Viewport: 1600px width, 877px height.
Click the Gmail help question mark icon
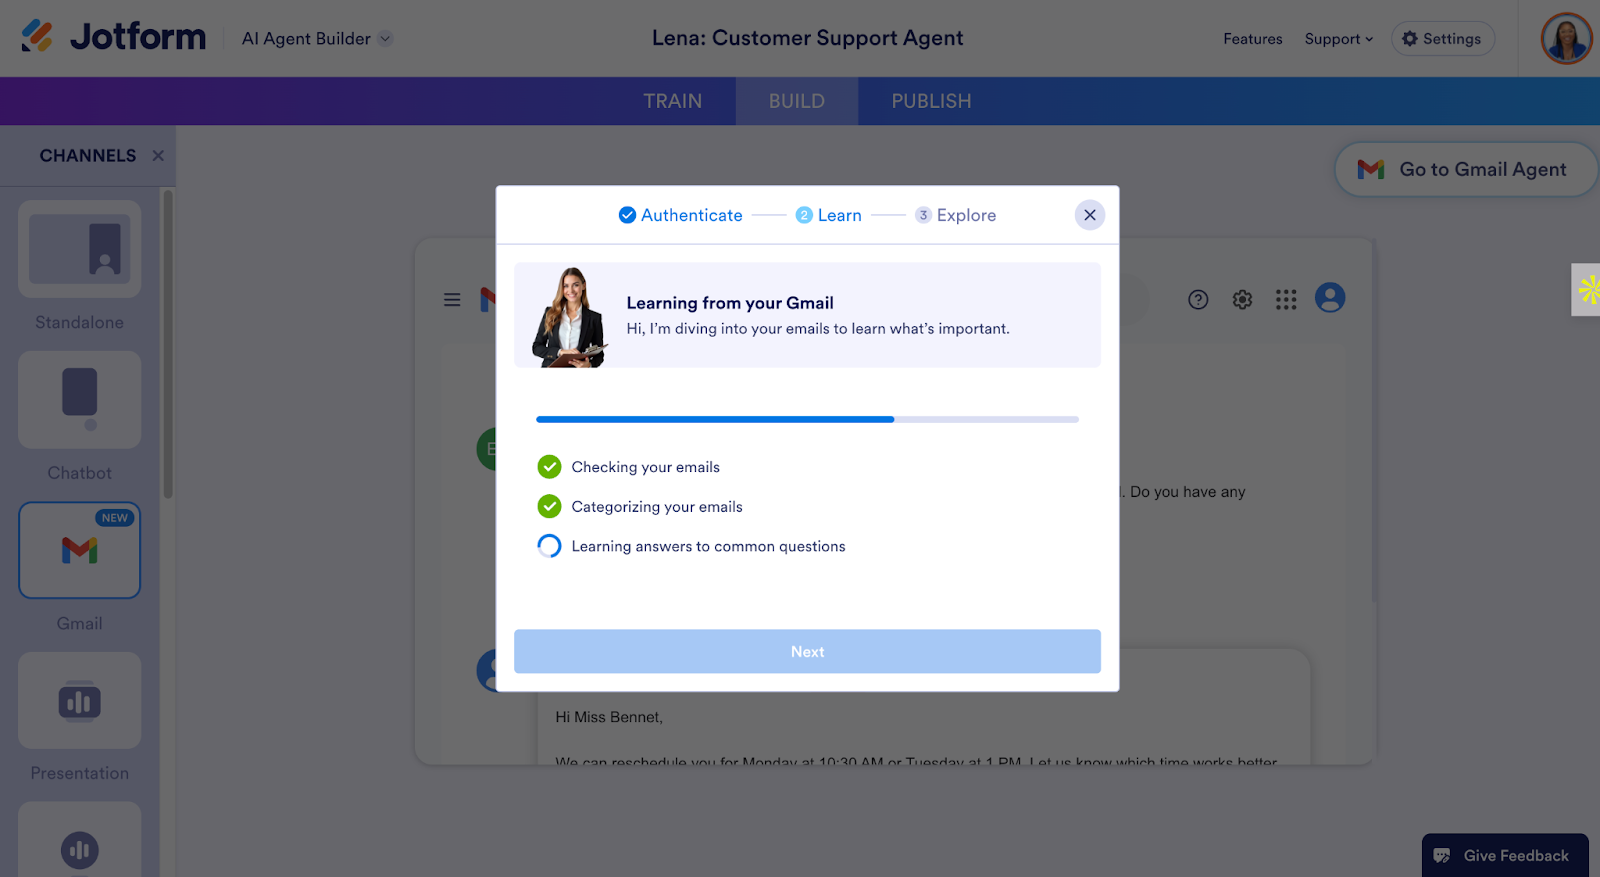1198,299
